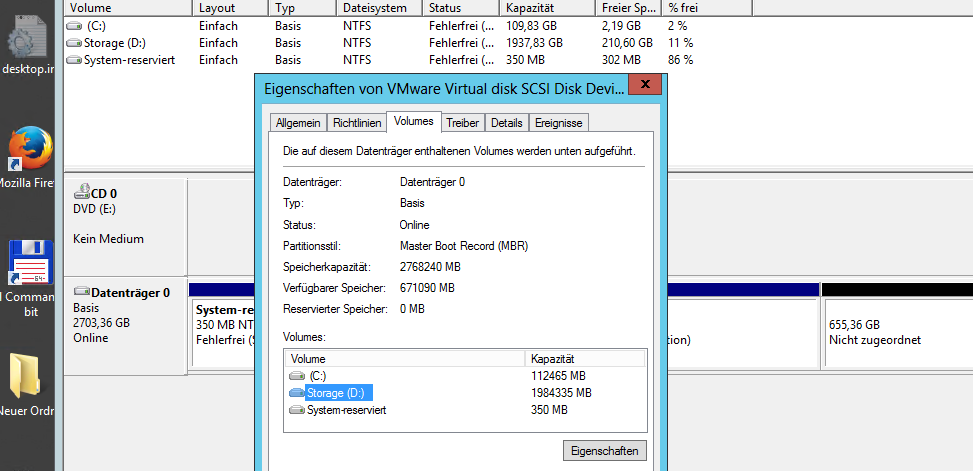Screen dimensions: 973x471
Task: Click the 671090 MB Verfügbarer Speicher value
Action: (x=428, y=288)
